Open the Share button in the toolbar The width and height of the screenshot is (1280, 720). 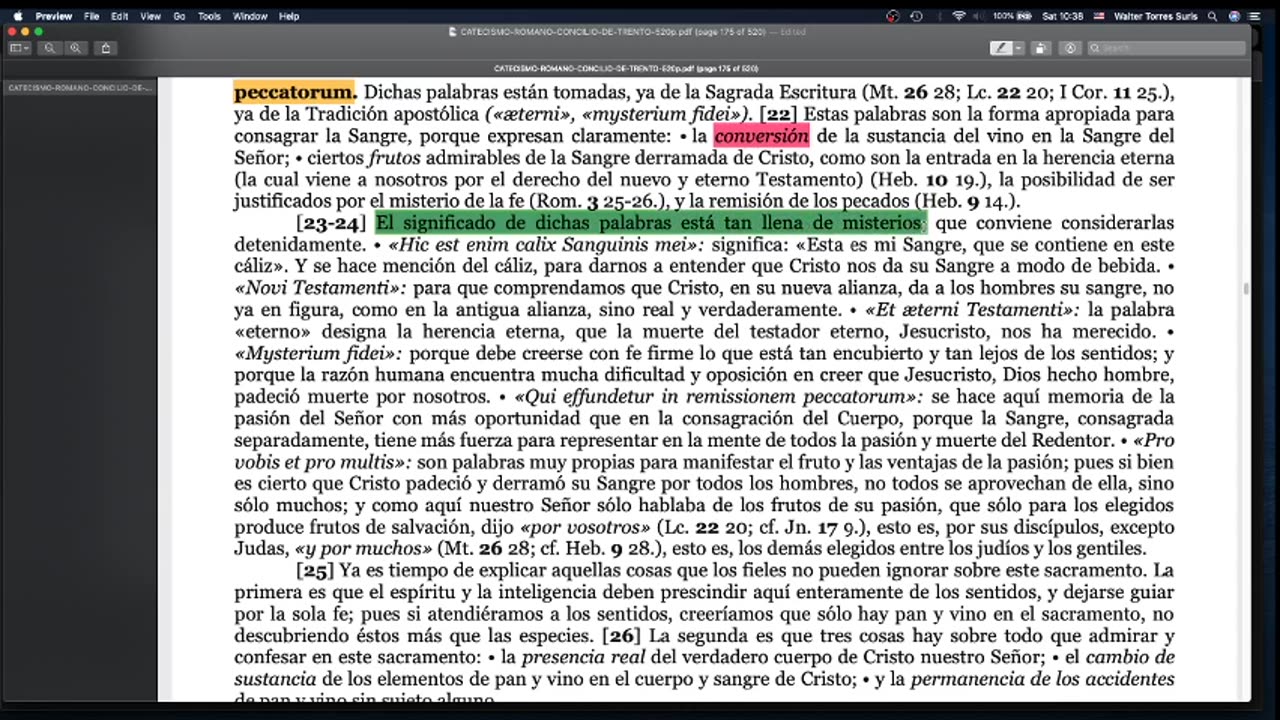105,48
